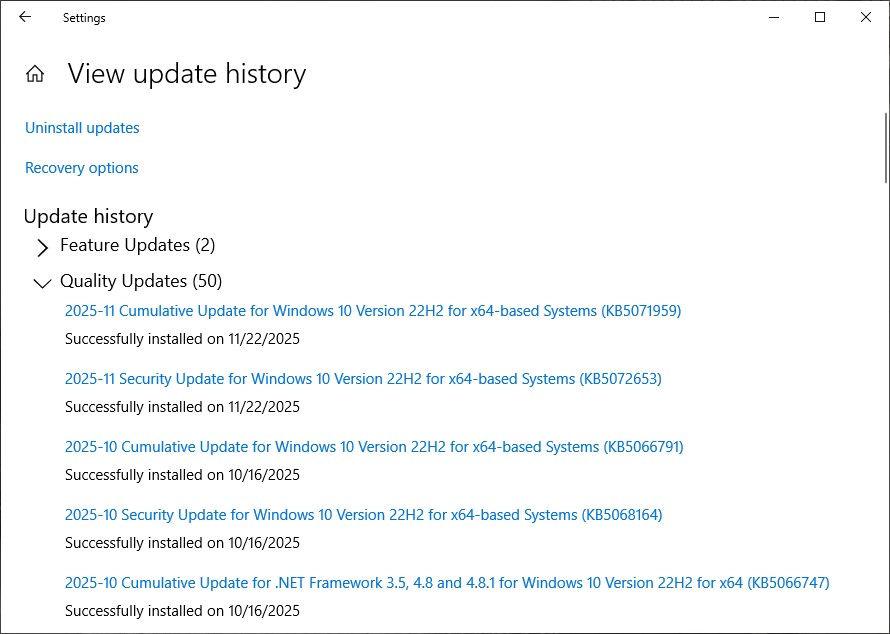Screen dimensions: 890x634
Task: Minimize the Settings window
Action: tap(774, 17)
